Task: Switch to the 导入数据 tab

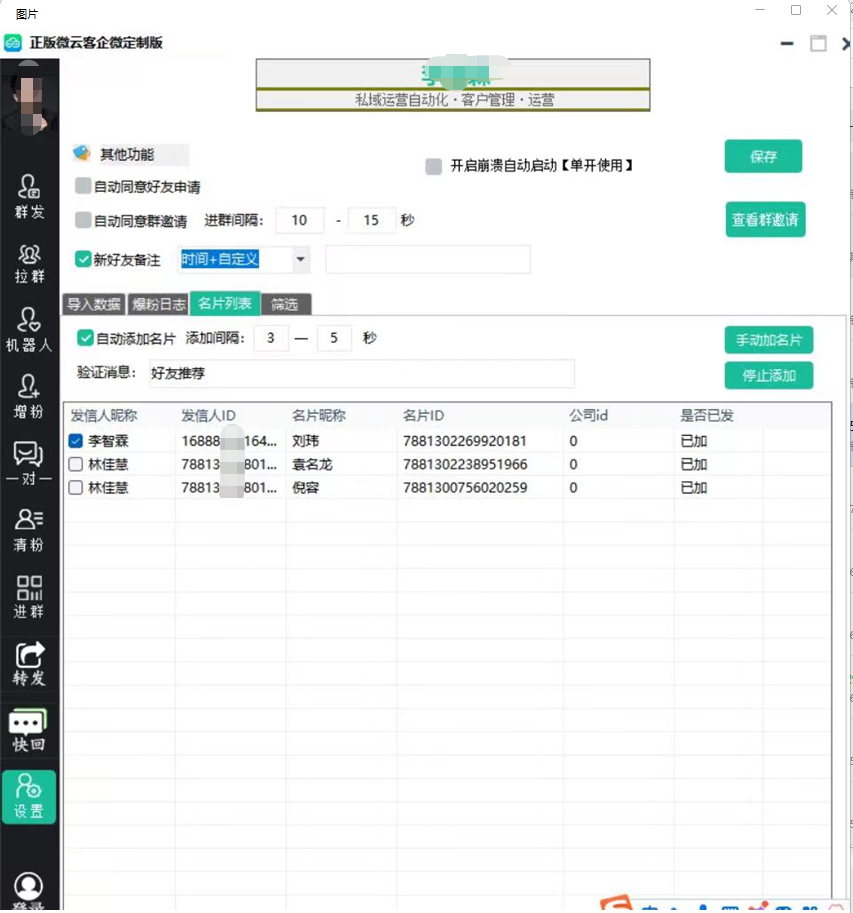Action: pos(94,304)
